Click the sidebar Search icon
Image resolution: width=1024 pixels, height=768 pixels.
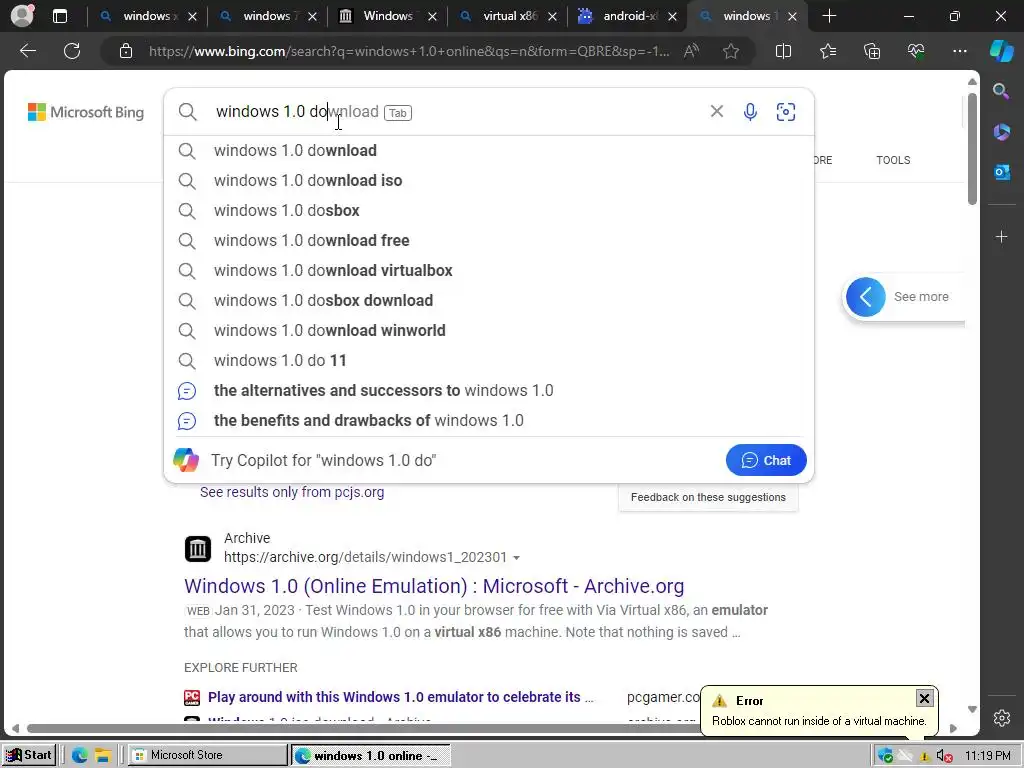1001,91
